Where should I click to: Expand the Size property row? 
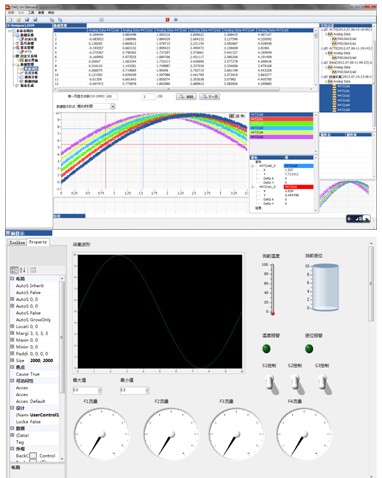(x=12, y=360)
